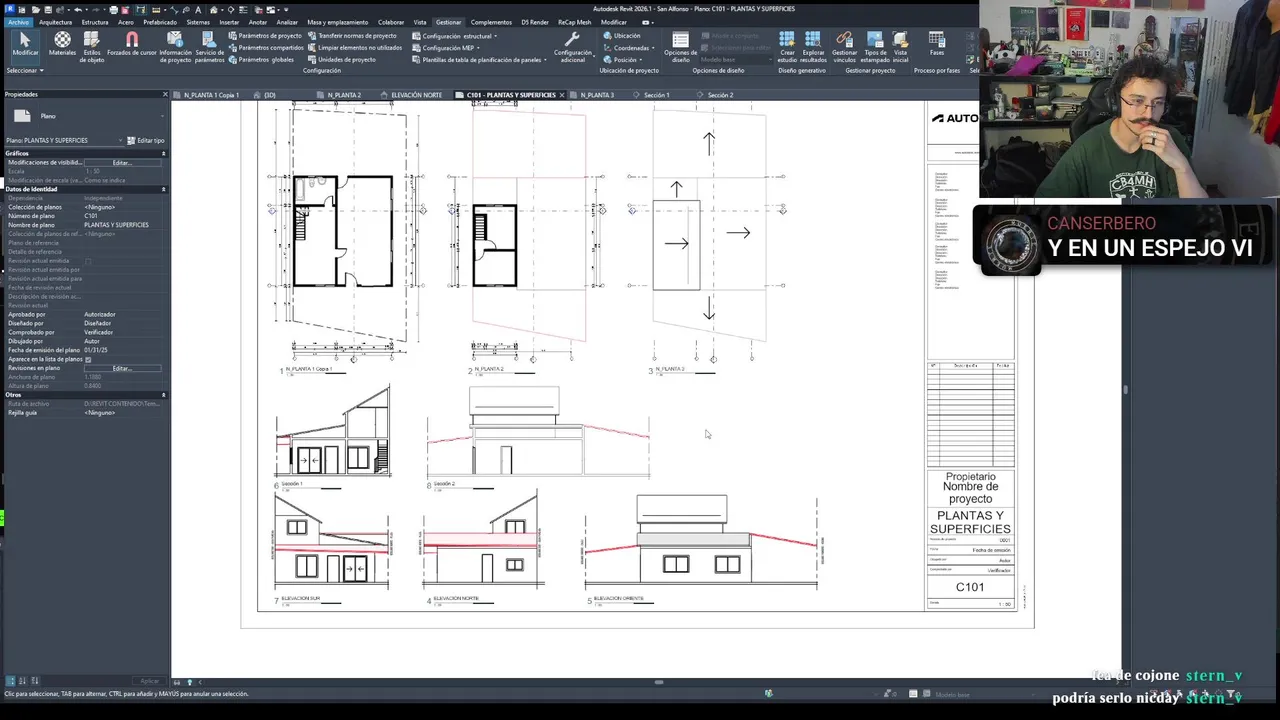Open the Materiales tool
Image resolution: width=1280 pixels, height=720 pixels.
62,44
